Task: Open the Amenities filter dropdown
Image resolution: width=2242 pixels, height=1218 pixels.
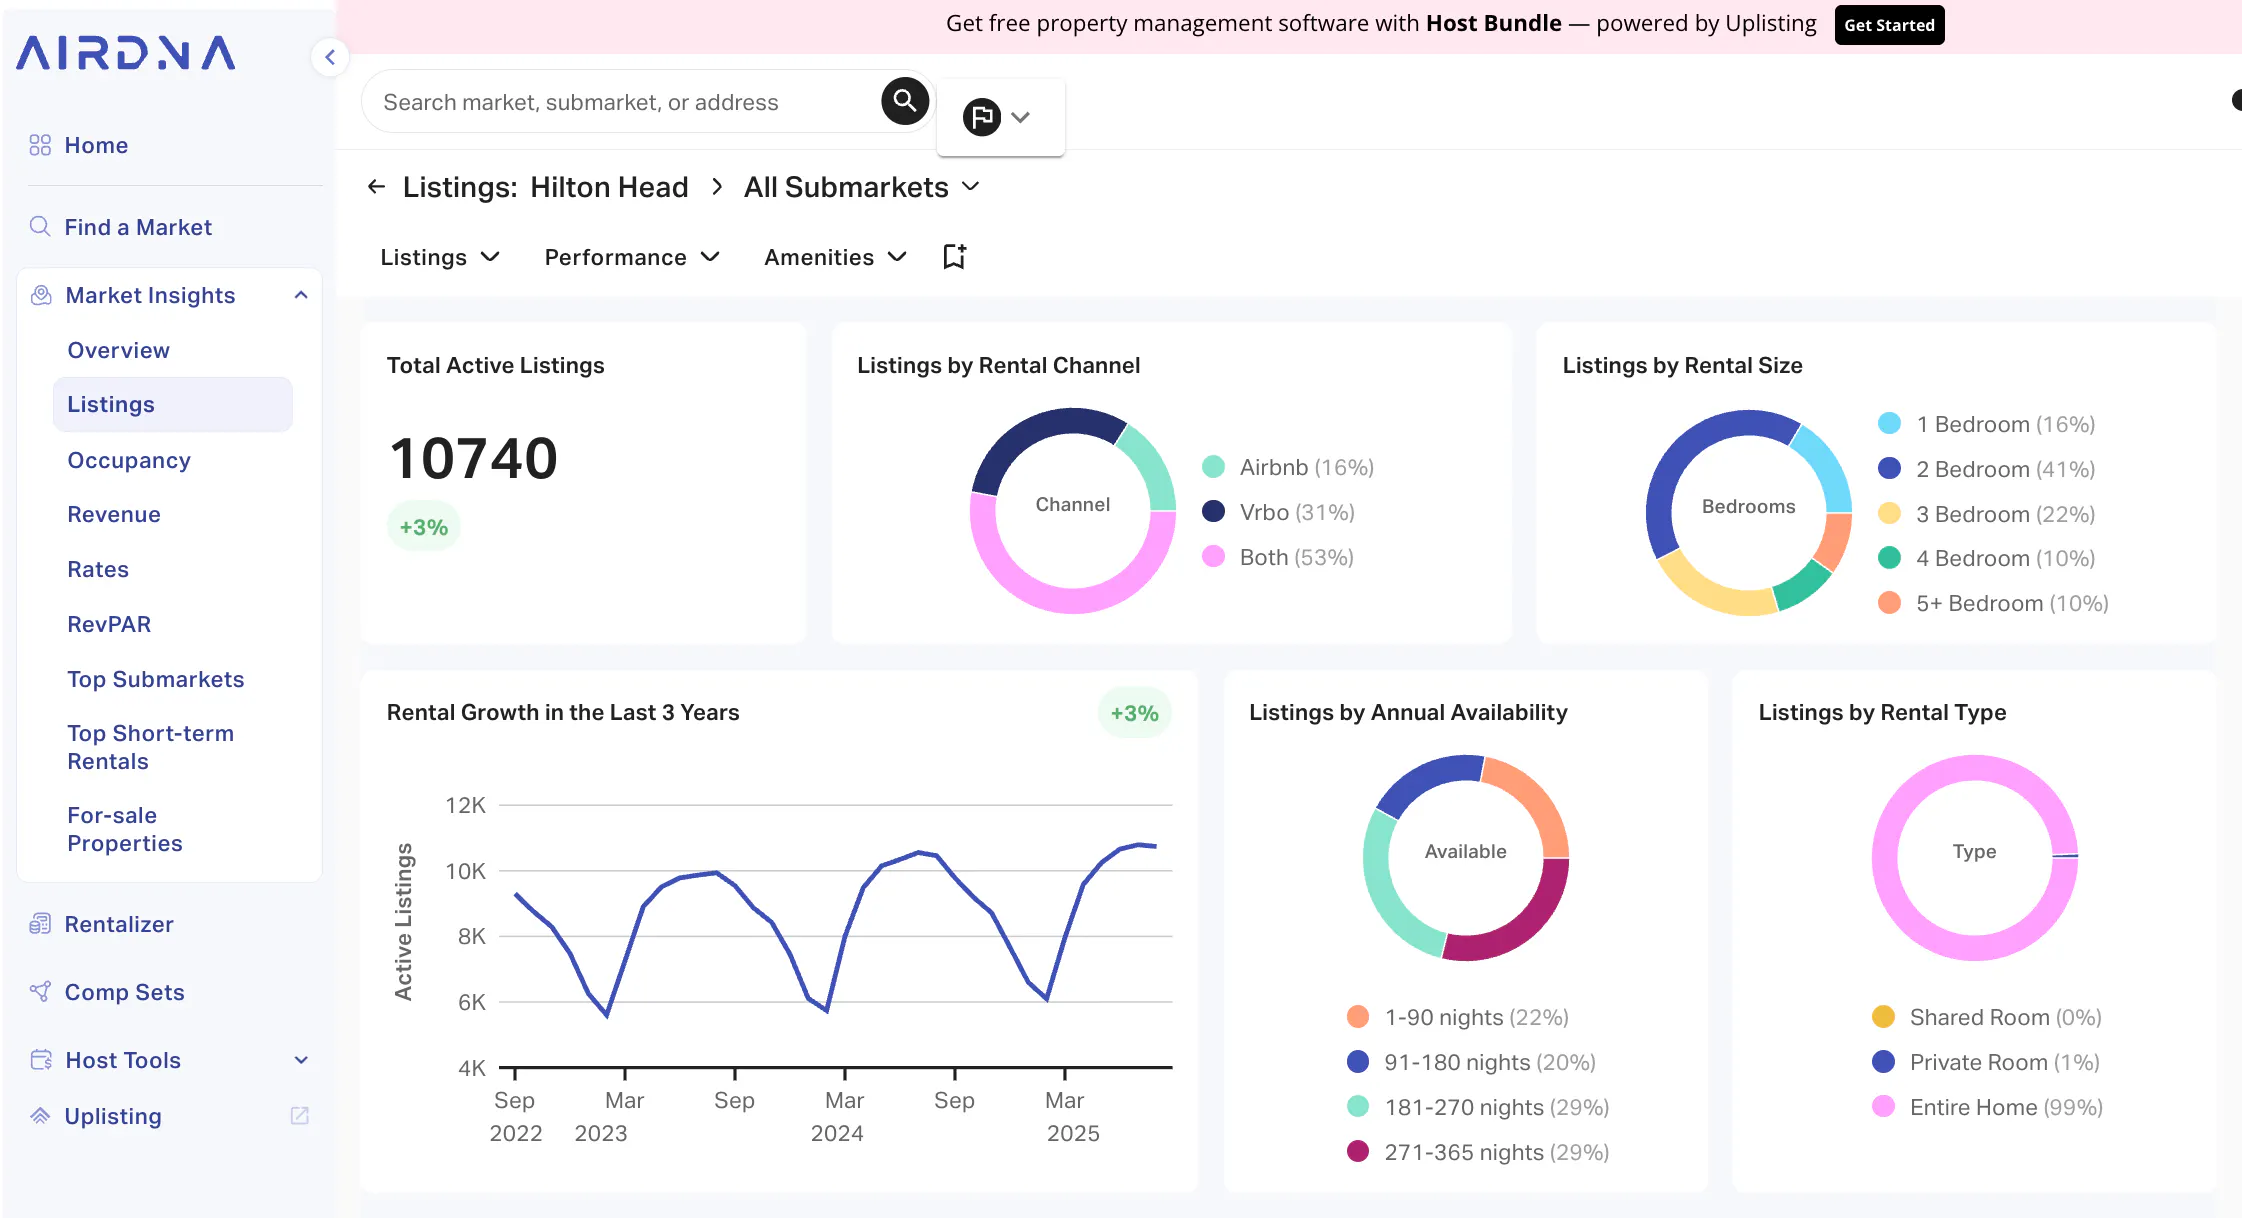Action: click(835, 257)
